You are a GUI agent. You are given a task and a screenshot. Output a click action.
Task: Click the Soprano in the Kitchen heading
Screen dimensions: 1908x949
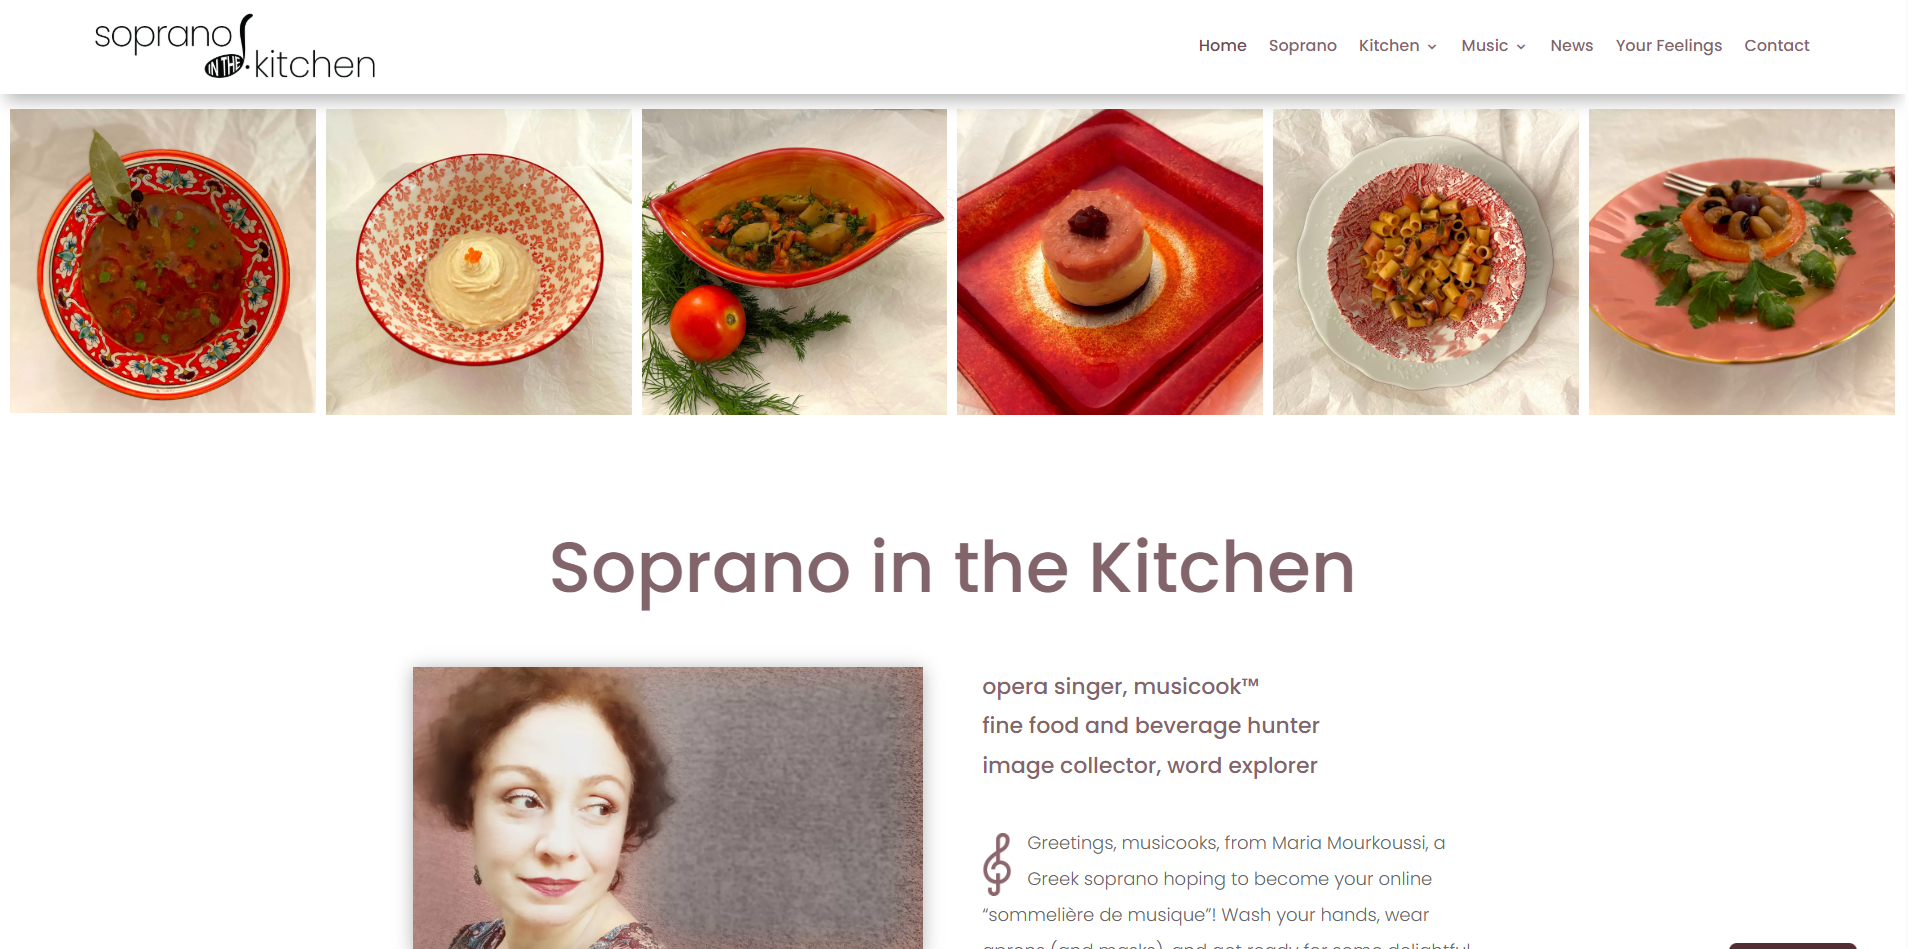(x=952, y=568)
